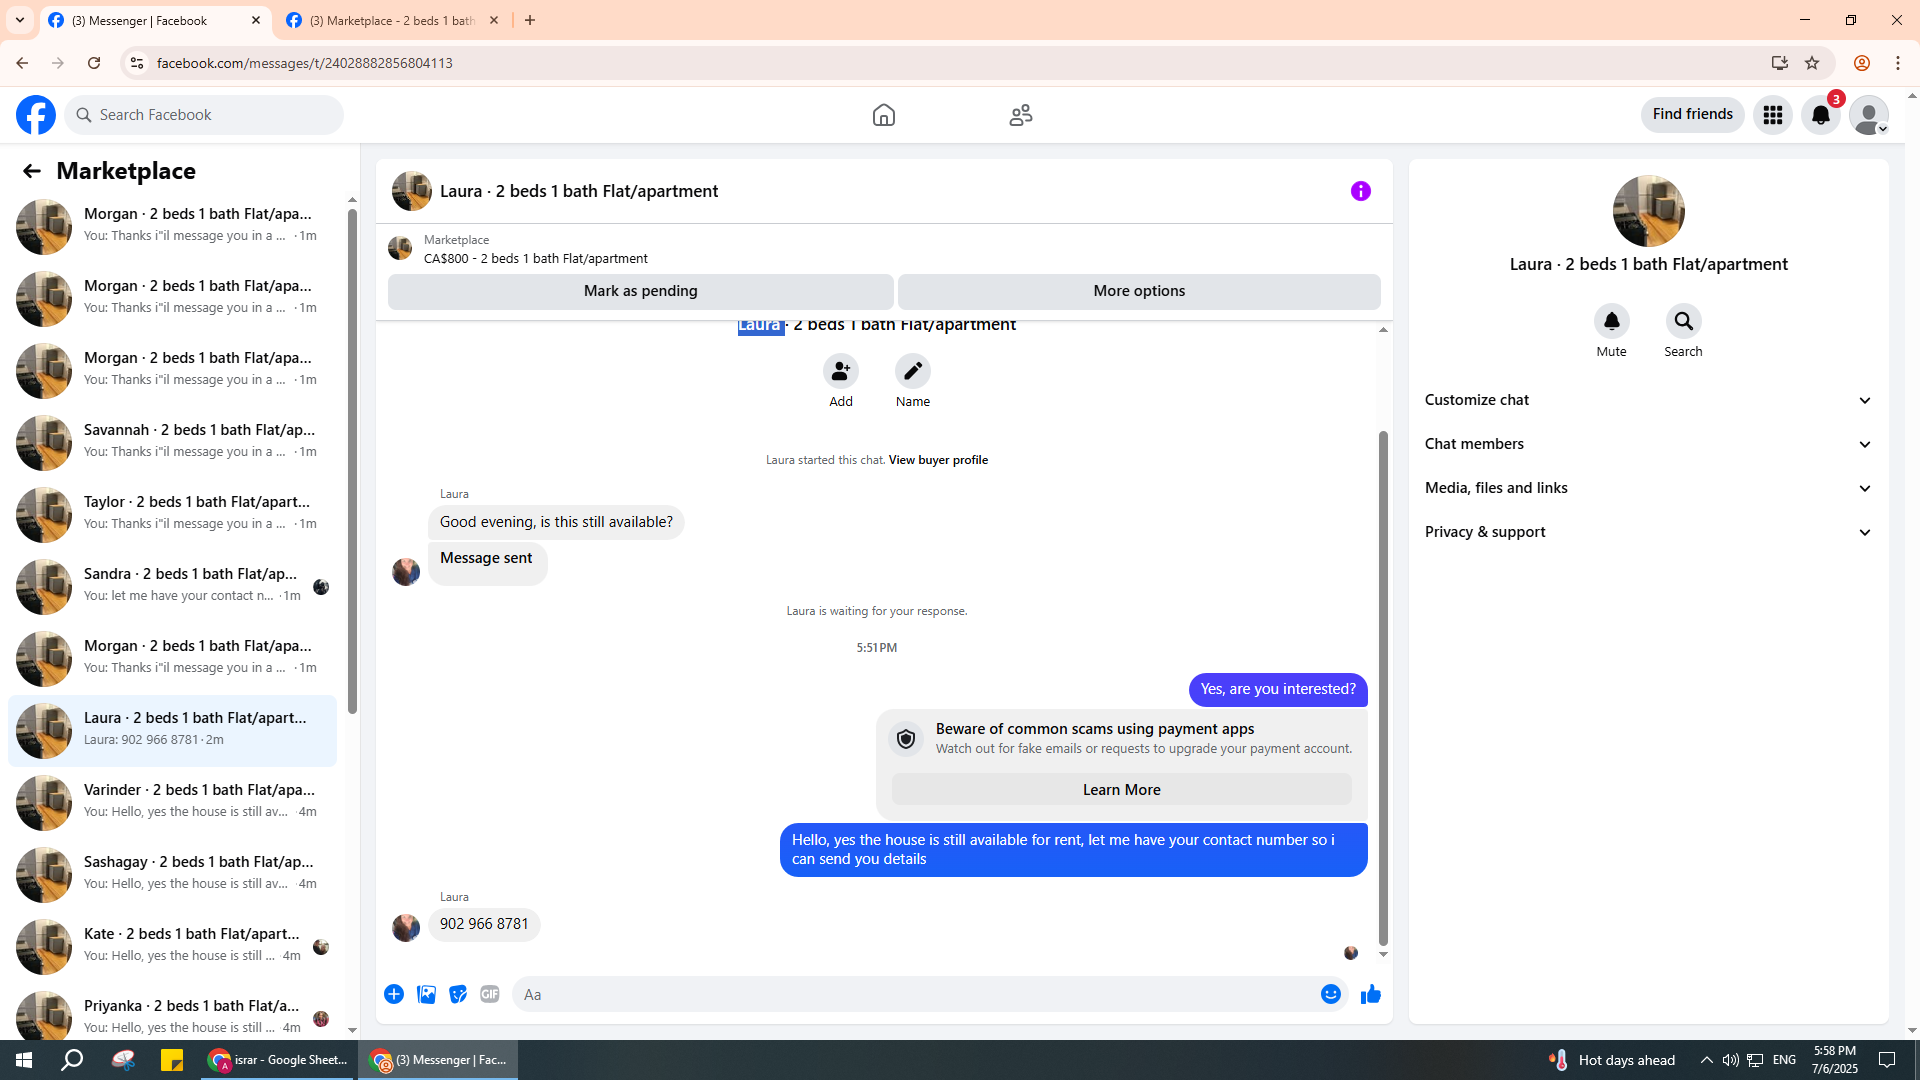
Task: Go back from Marketplace chat list
Action: pyautogui.click(x=32, y=171)
